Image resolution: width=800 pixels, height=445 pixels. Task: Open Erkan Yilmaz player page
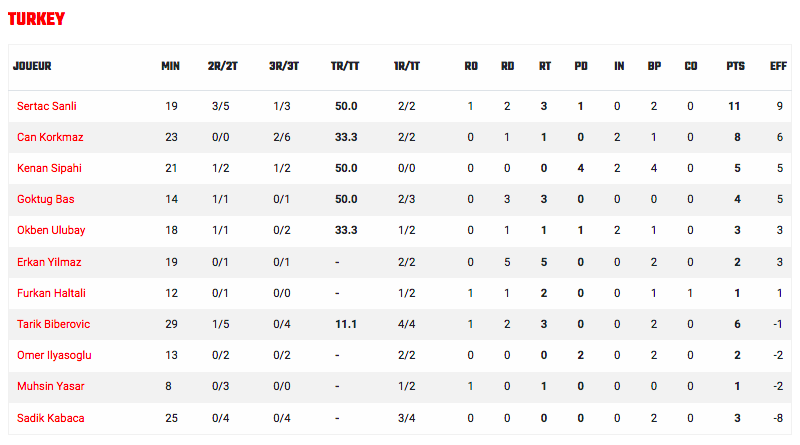tap(49, 262)
